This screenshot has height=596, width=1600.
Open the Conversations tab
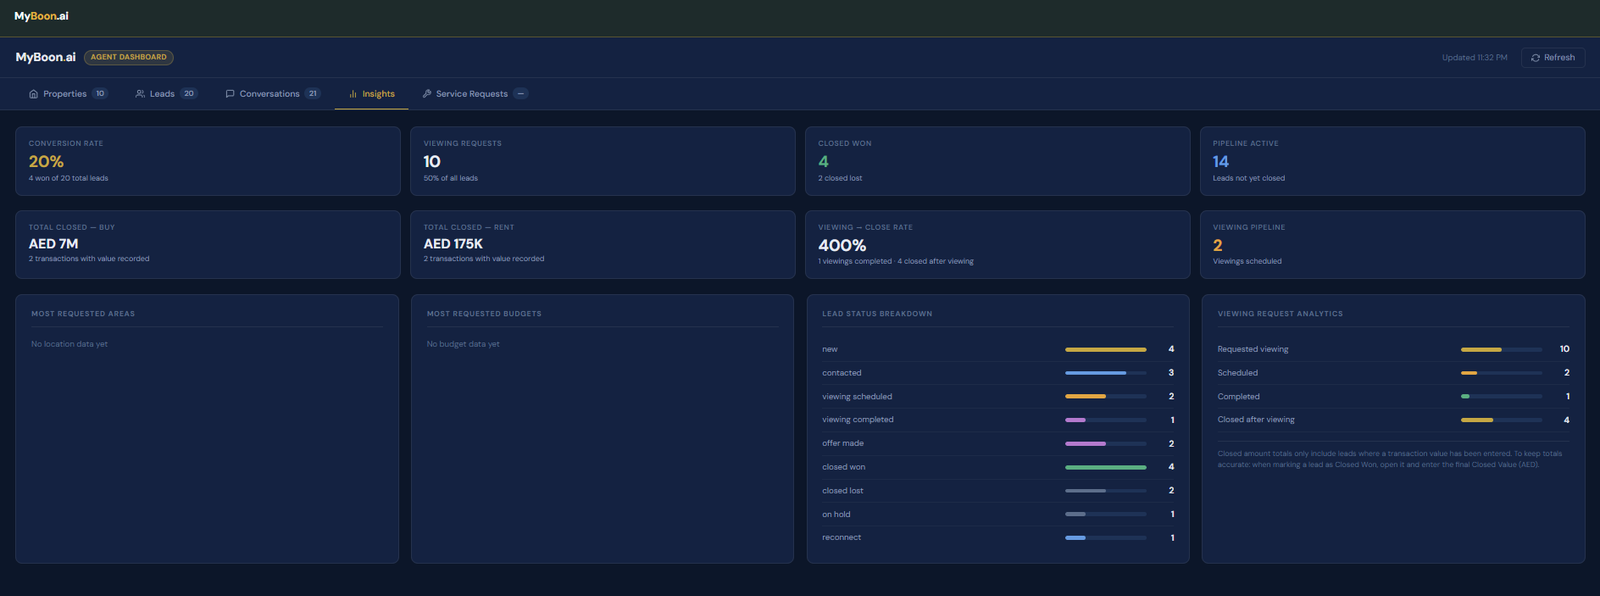[x=272, y=94]
